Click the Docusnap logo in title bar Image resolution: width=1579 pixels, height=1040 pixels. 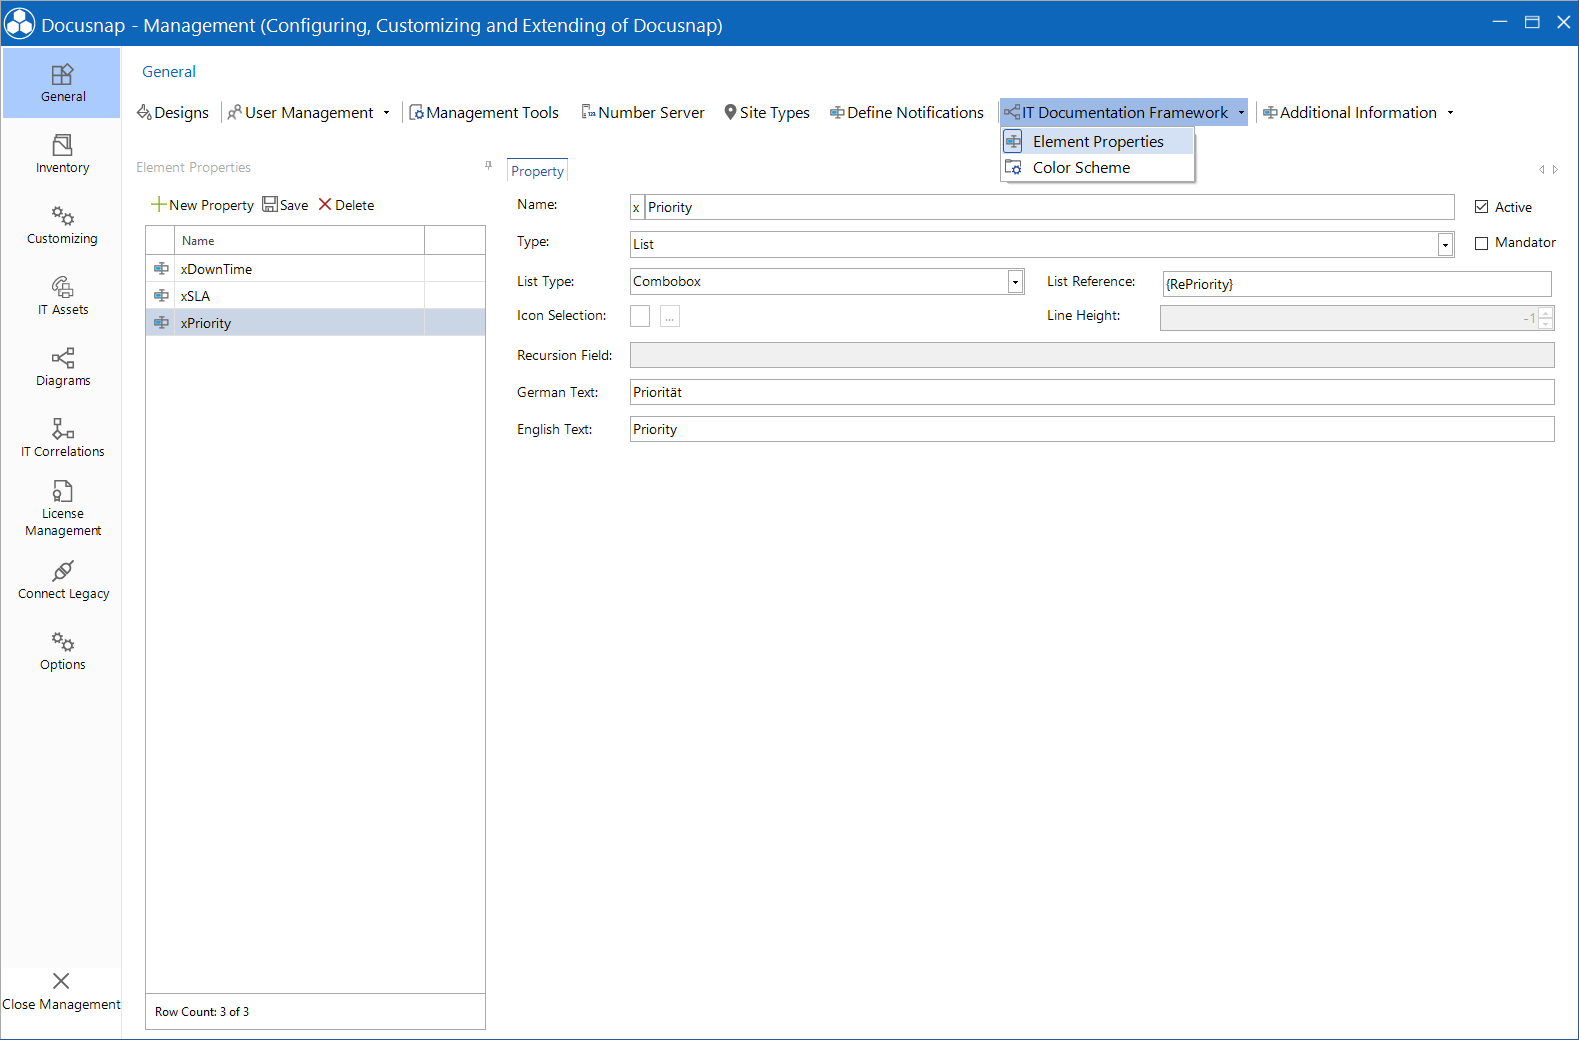coord(19,23)
